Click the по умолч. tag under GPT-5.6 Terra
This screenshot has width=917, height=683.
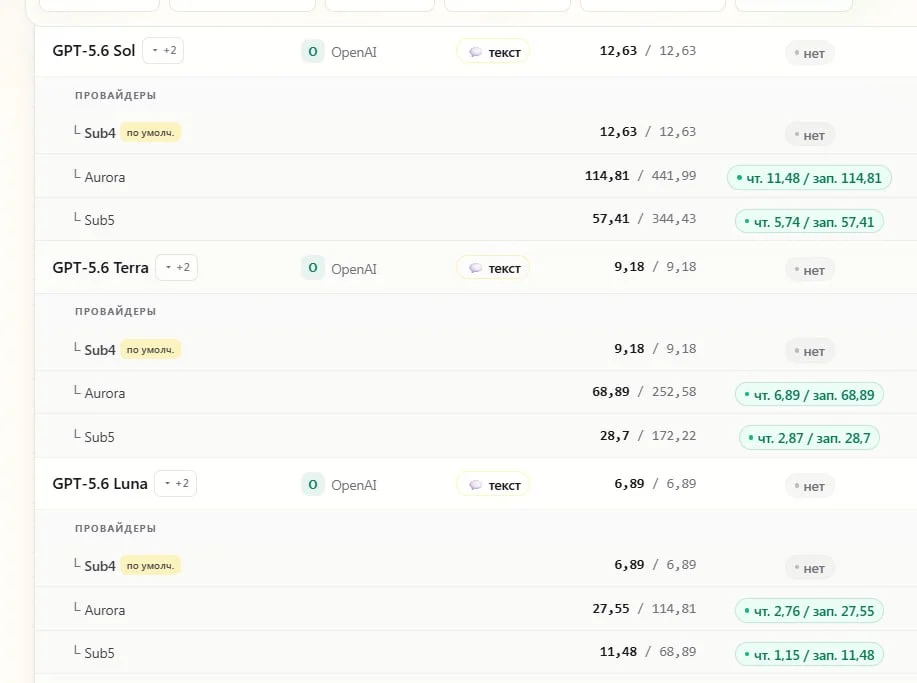point(150,350)
